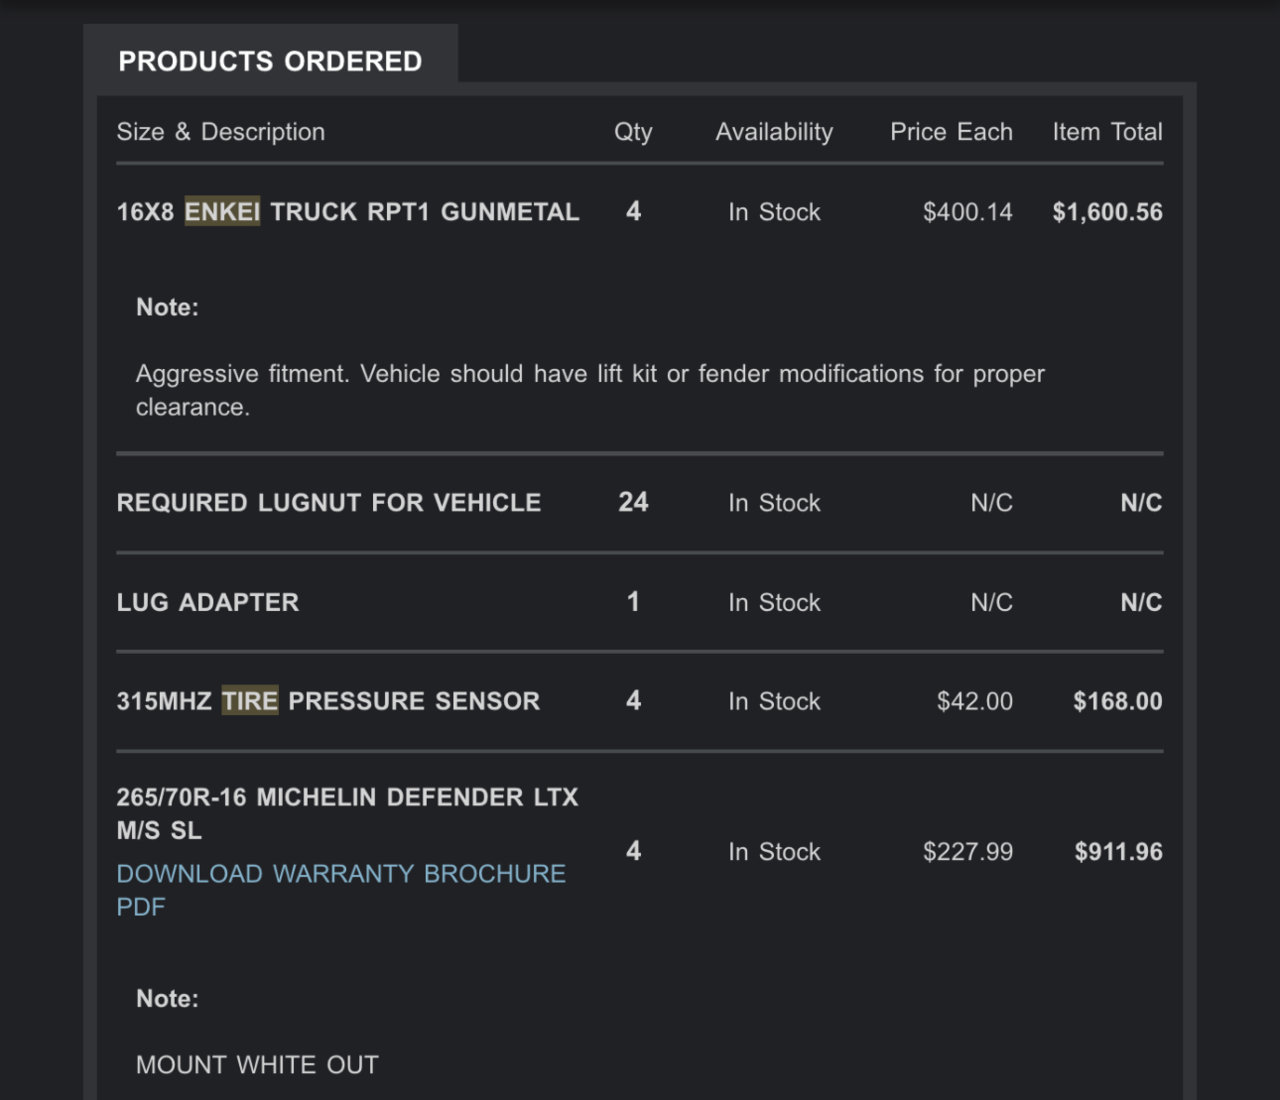Select the 16X8 ENKEI TRUCK RPT1 GUNMETAL row title
This screenshot has height=1100, width=1280.
[348, 212]
